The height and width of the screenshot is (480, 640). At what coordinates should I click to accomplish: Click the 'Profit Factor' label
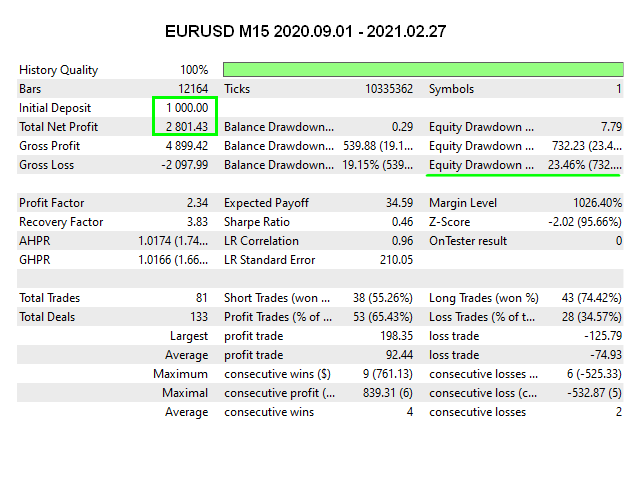coord(51,203)
